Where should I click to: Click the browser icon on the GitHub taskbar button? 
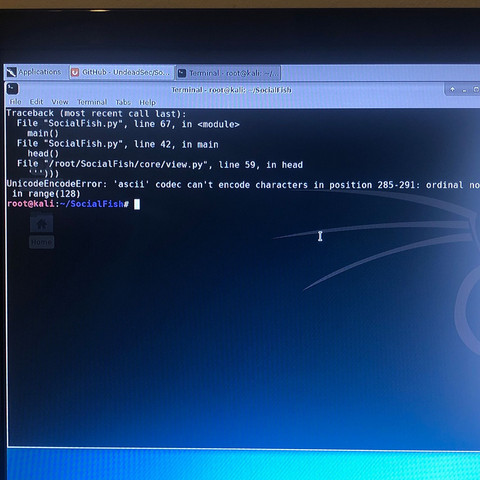click(x=75, y=72)
